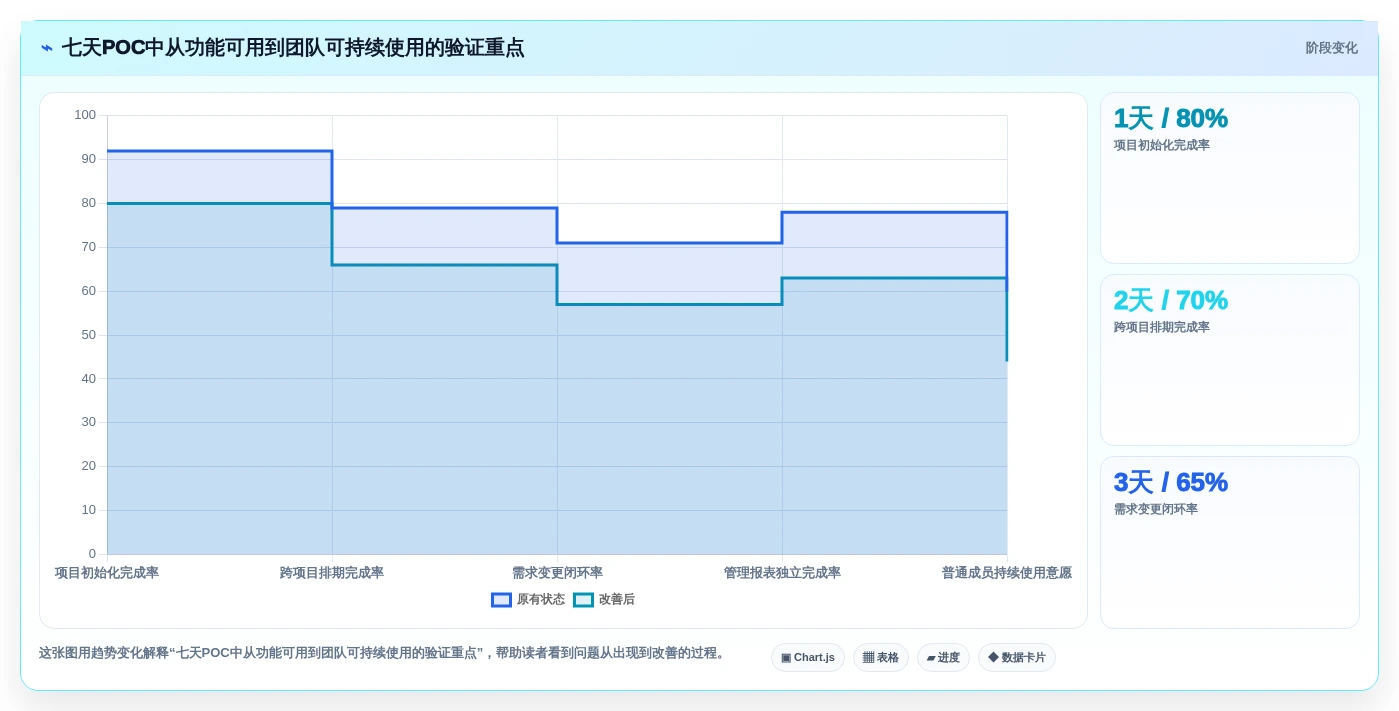Screen dimensions: 1399x711
Task: Click the 改善后 legend color box
Action: (583, 600)
